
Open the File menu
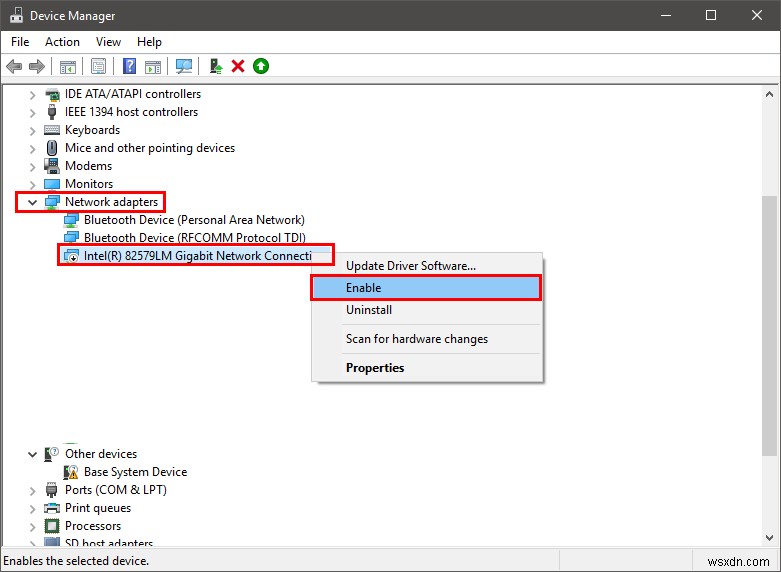pyautogui.click(x=20, y=42)
